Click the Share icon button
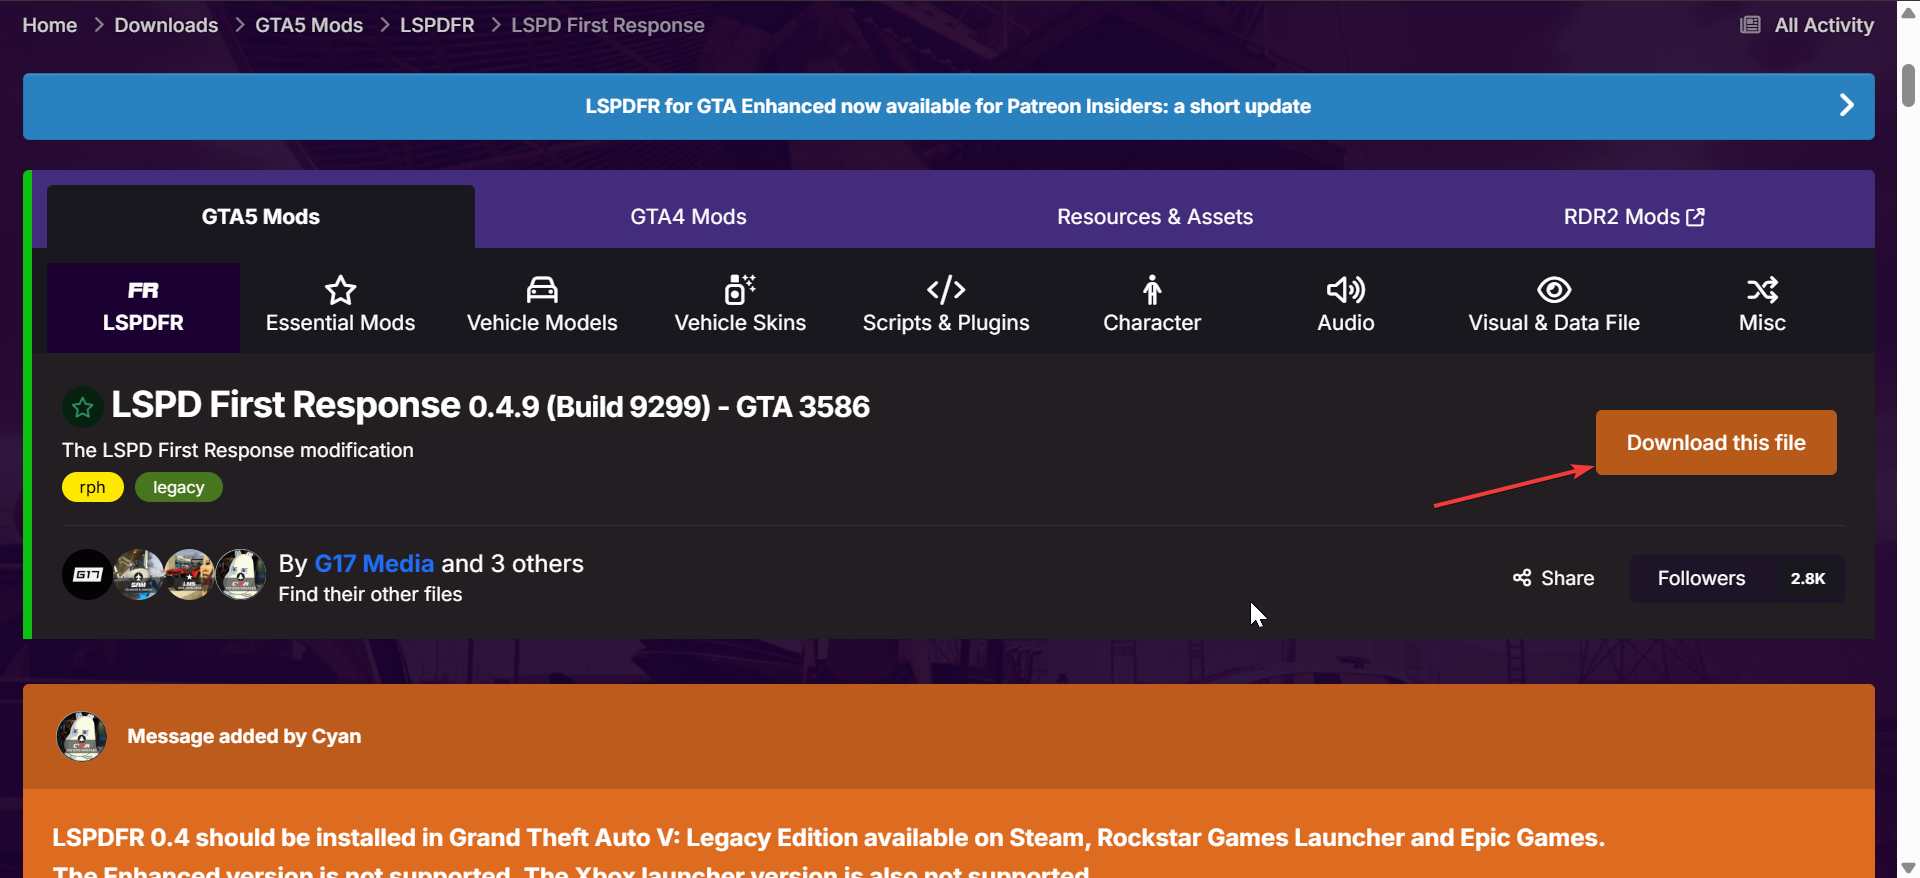Viewport: 1920px width, 878px height. 1523,578
